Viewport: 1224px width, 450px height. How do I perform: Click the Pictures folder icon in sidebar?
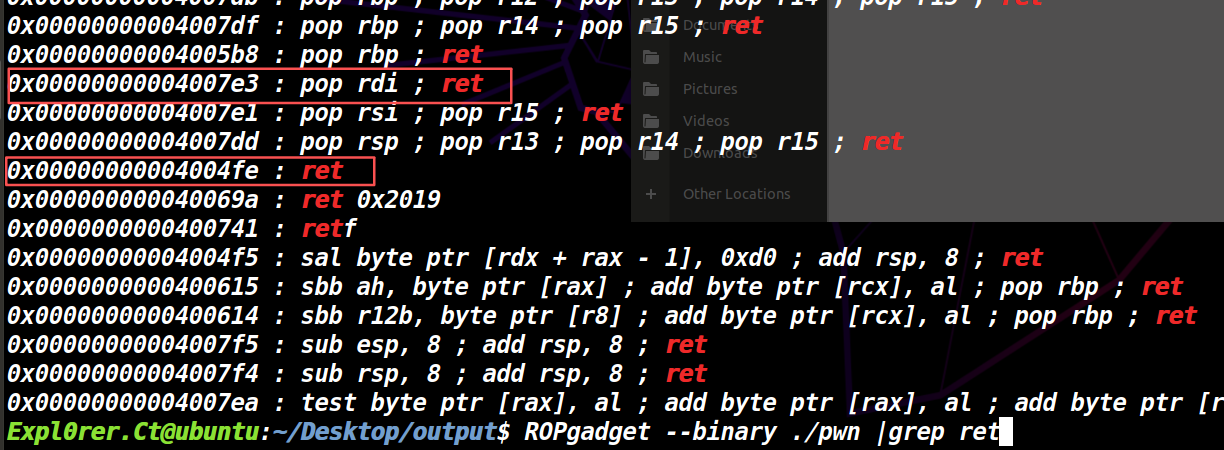651,89
